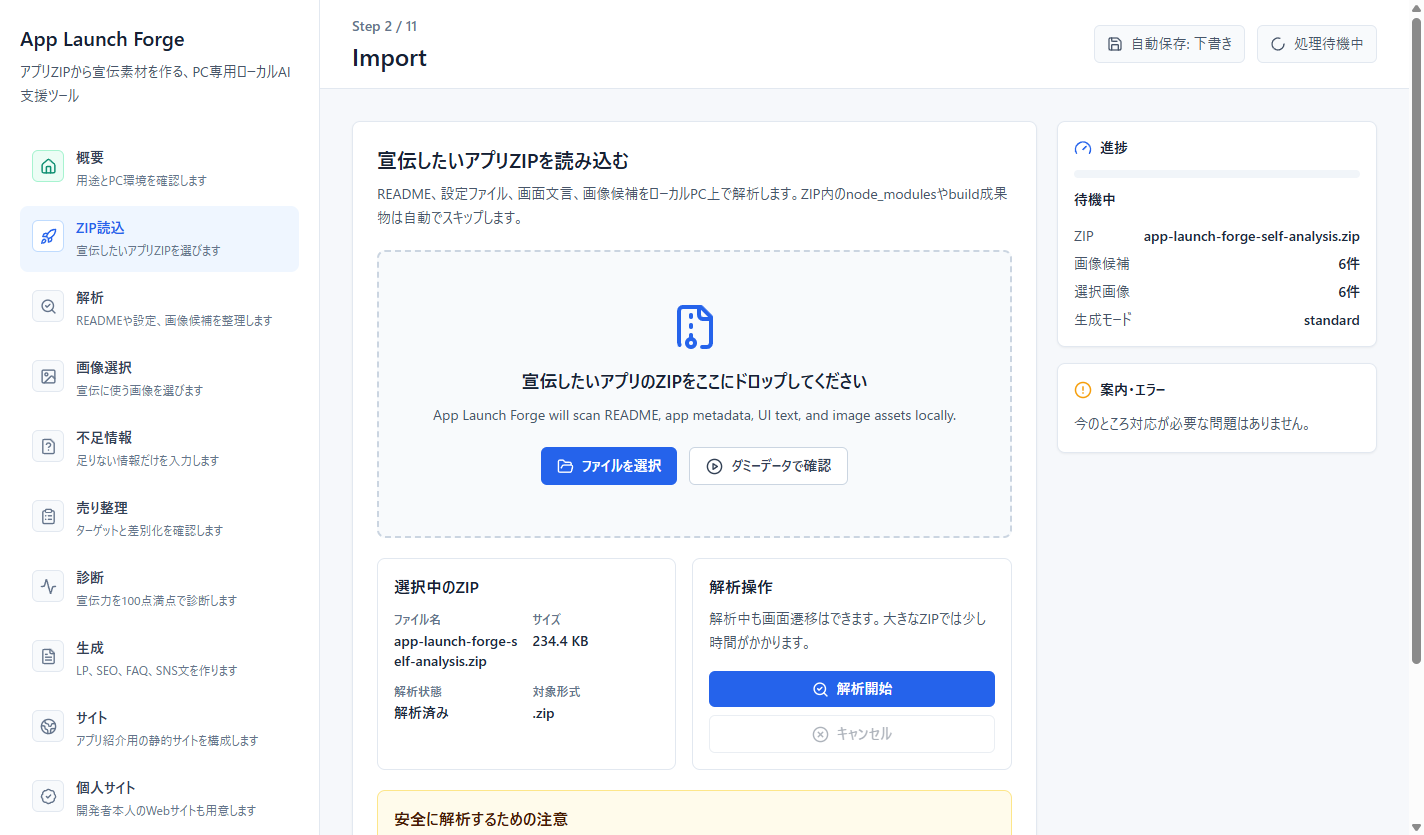Click the 選択中のZIP card heading
This screenshot has width=1424, height=835.
[436, 587]
